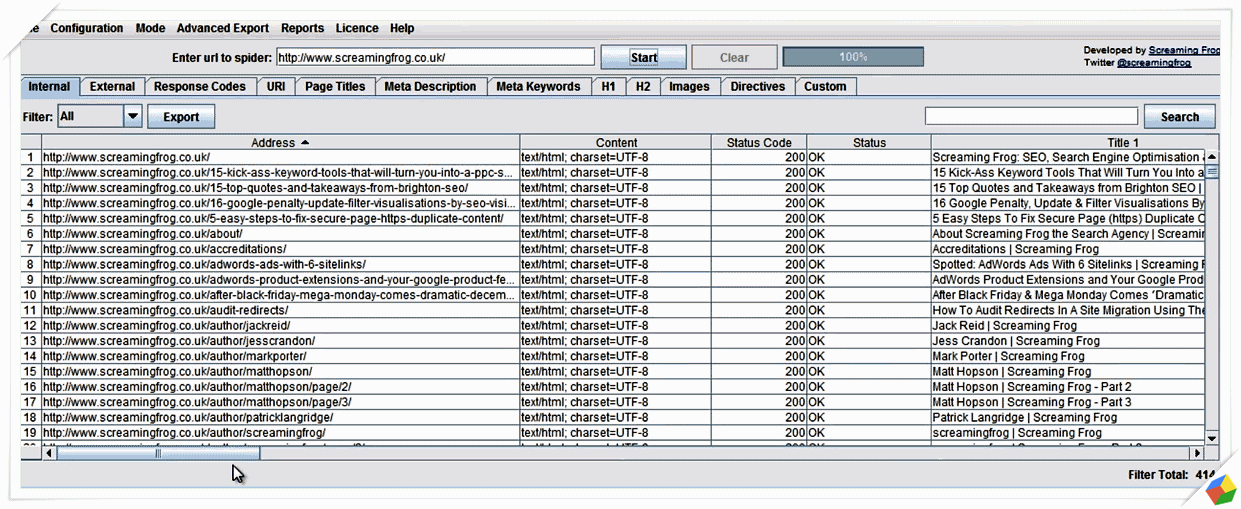
Task: Click the horizontal scrollbar right arrow
Action: pyautogui.click(x=1197, y=453)
